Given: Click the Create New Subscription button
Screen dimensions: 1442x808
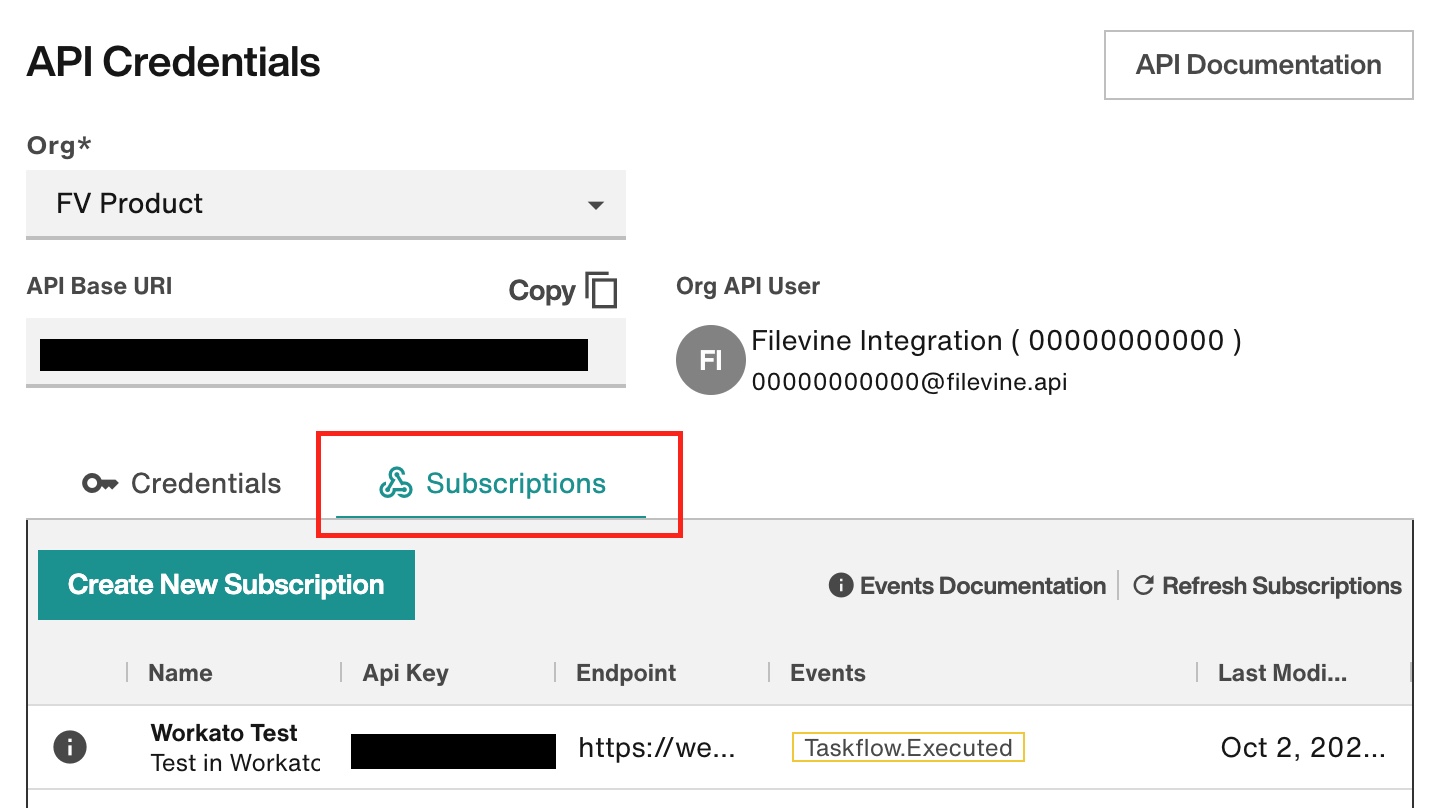Looking at the screenshot, I should pos(226,584).
